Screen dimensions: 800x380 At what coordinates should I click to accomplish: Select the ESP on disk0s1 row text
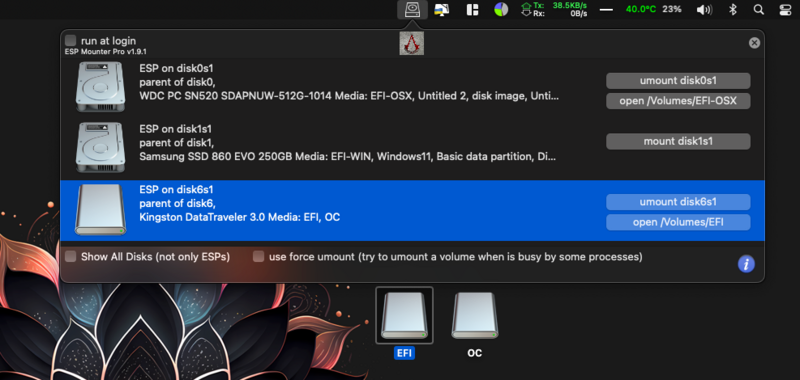click(x=176, y=69)
